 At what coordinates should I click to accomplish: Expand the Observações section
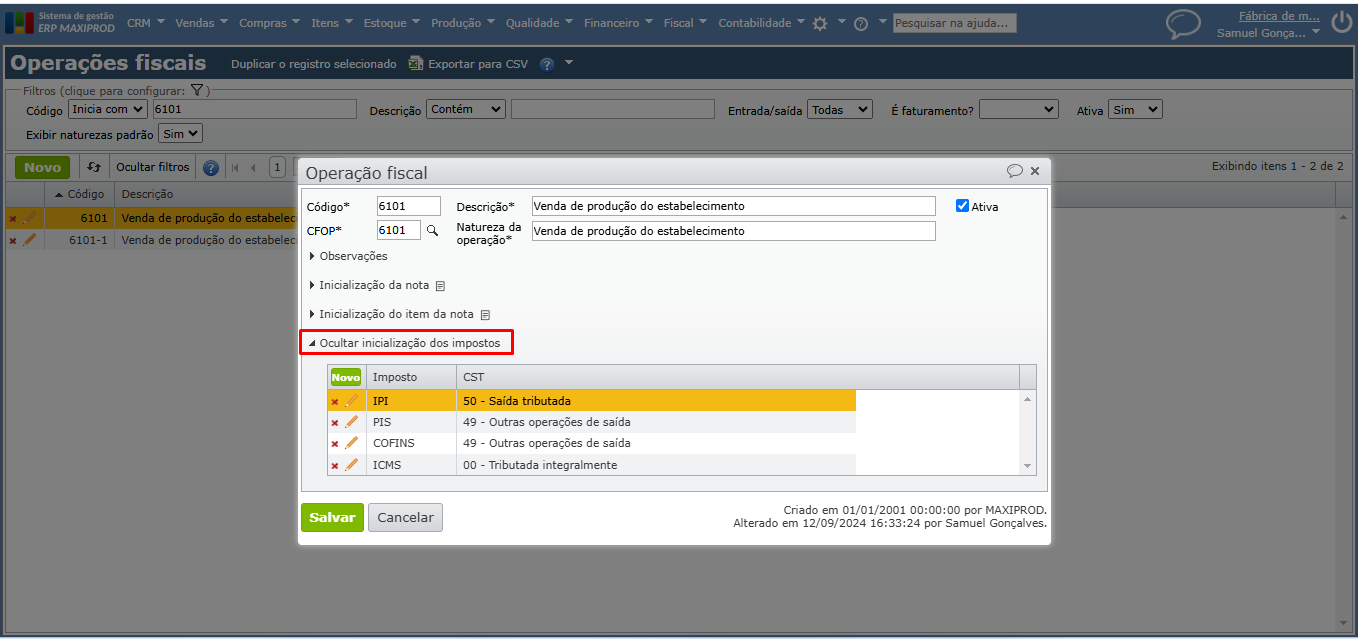click(348, 257)
